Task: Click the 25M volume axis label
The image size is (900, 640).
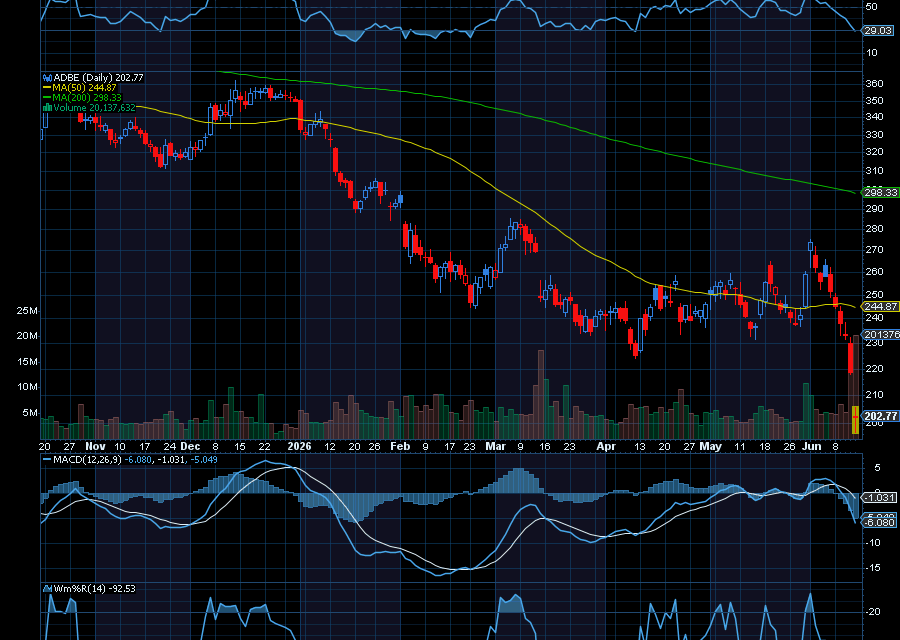Action: pos(27,311)
